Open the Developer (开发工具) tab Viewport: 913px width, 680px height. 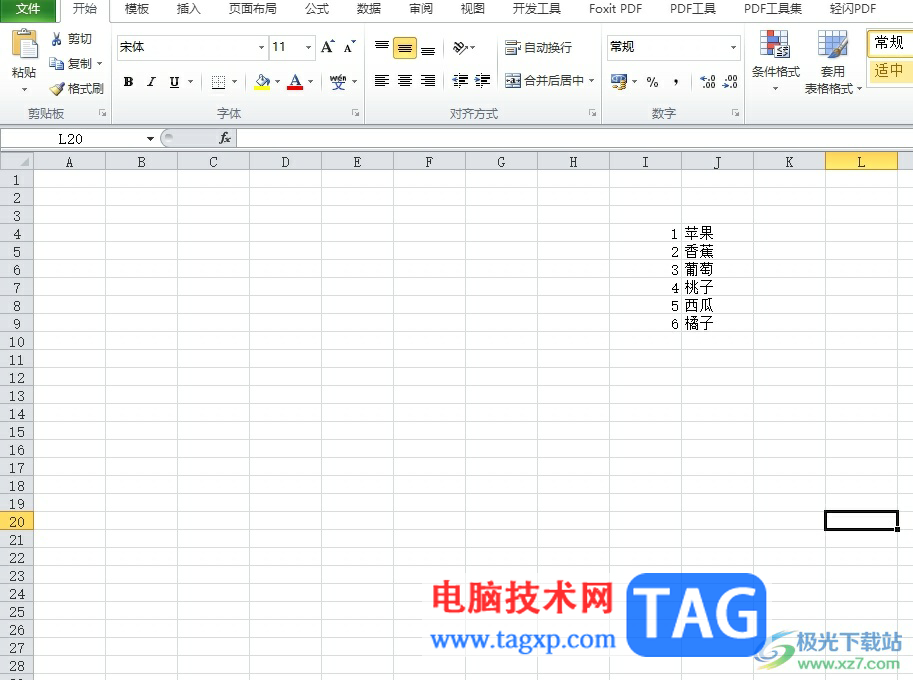point(537,9)
